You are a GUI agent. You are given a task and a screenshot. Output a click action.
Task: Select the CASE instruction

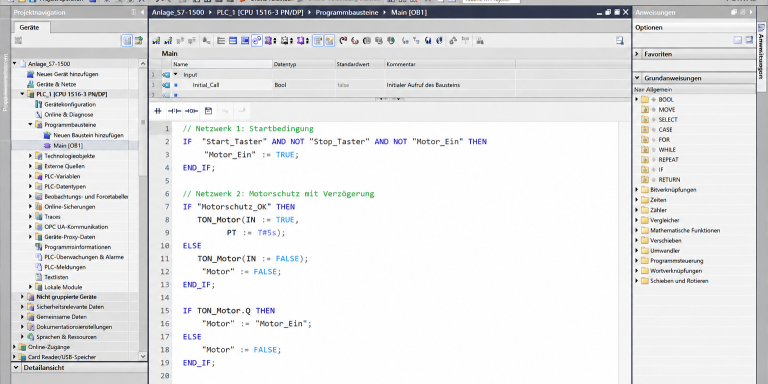coord(665,130)
